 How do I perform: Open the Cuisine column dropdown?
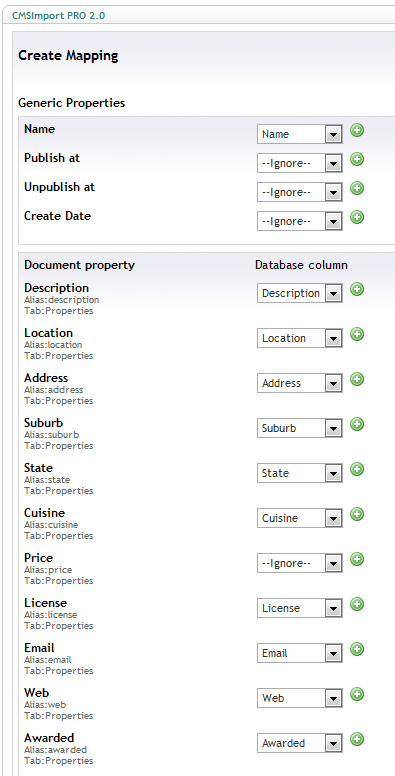299,518
